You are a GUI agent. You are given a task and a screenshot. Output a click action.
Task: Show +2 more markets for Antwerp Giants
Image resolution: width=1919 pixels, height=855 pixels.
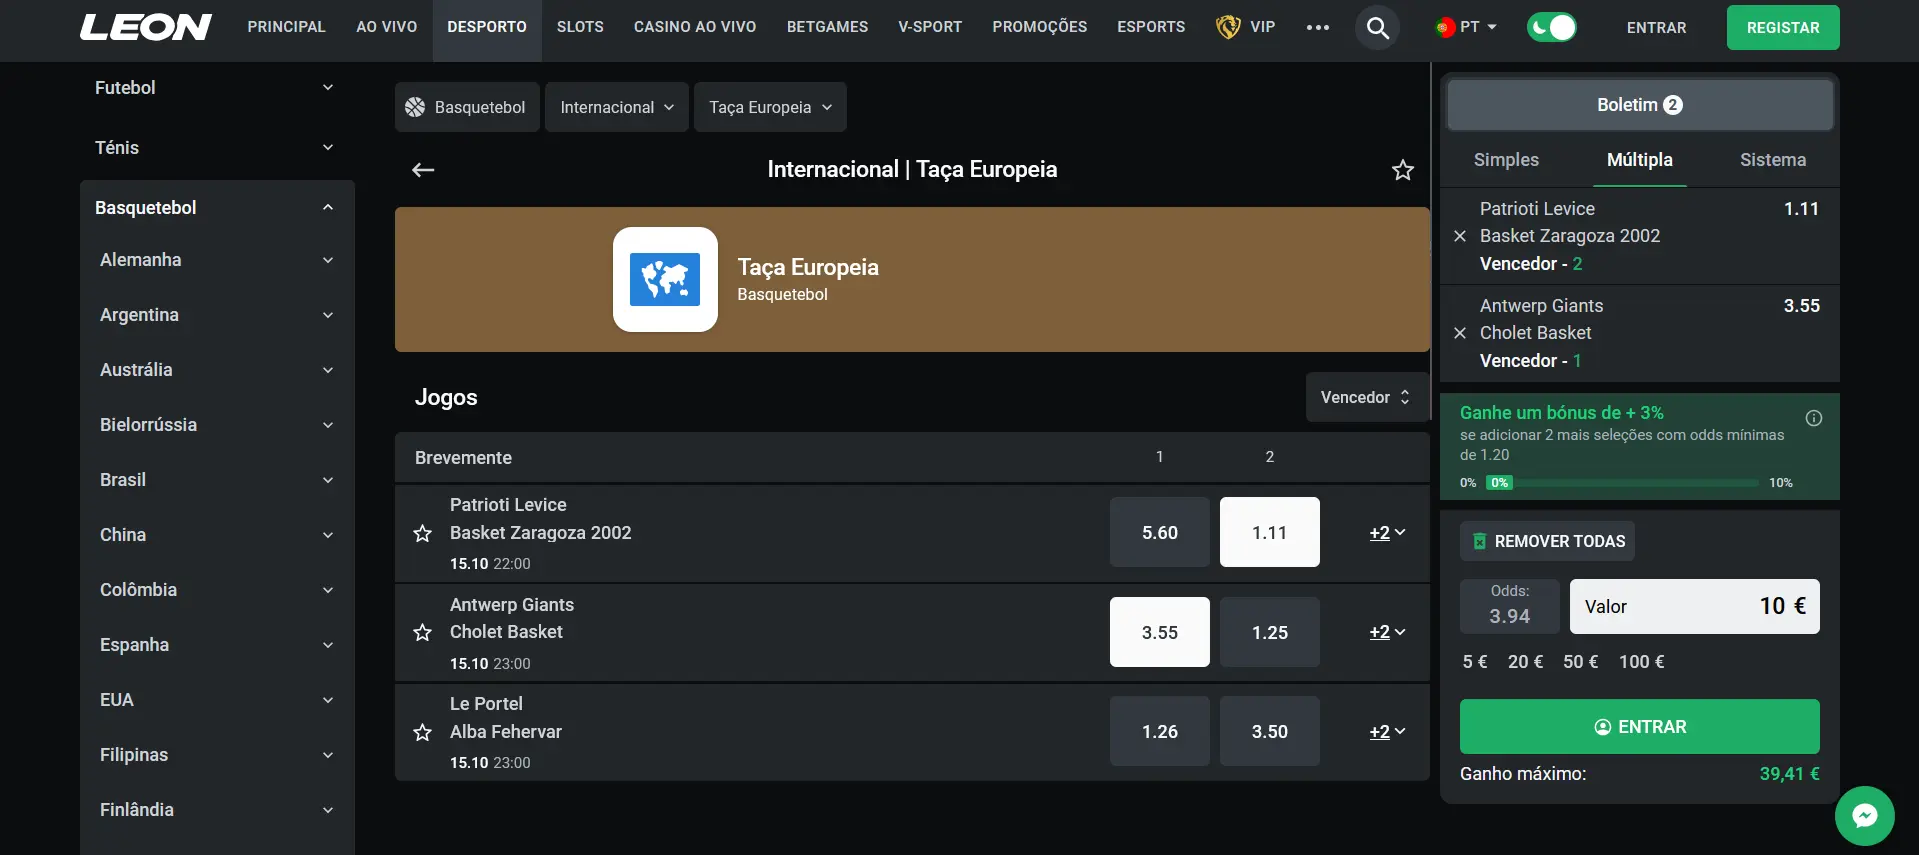(1387, 632)
